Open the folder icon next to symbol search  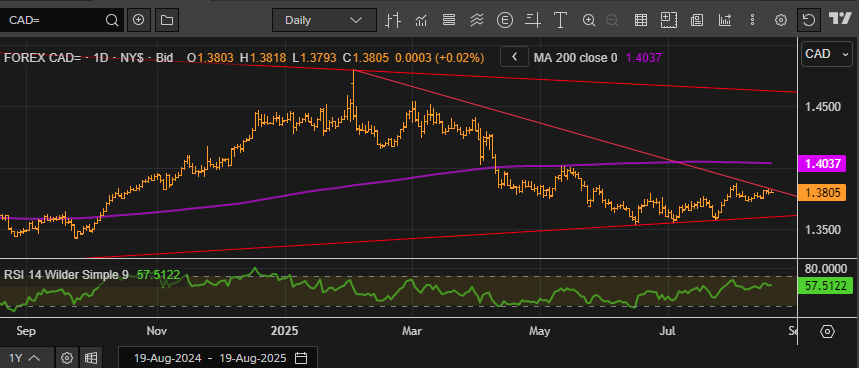point(167,20)
